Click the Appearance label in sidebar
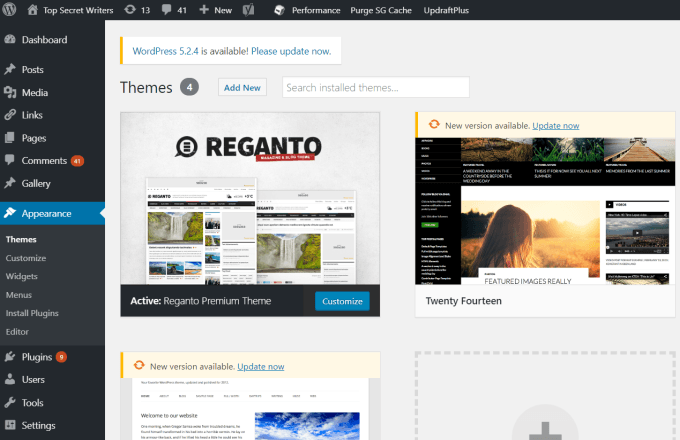 point(46,213)
